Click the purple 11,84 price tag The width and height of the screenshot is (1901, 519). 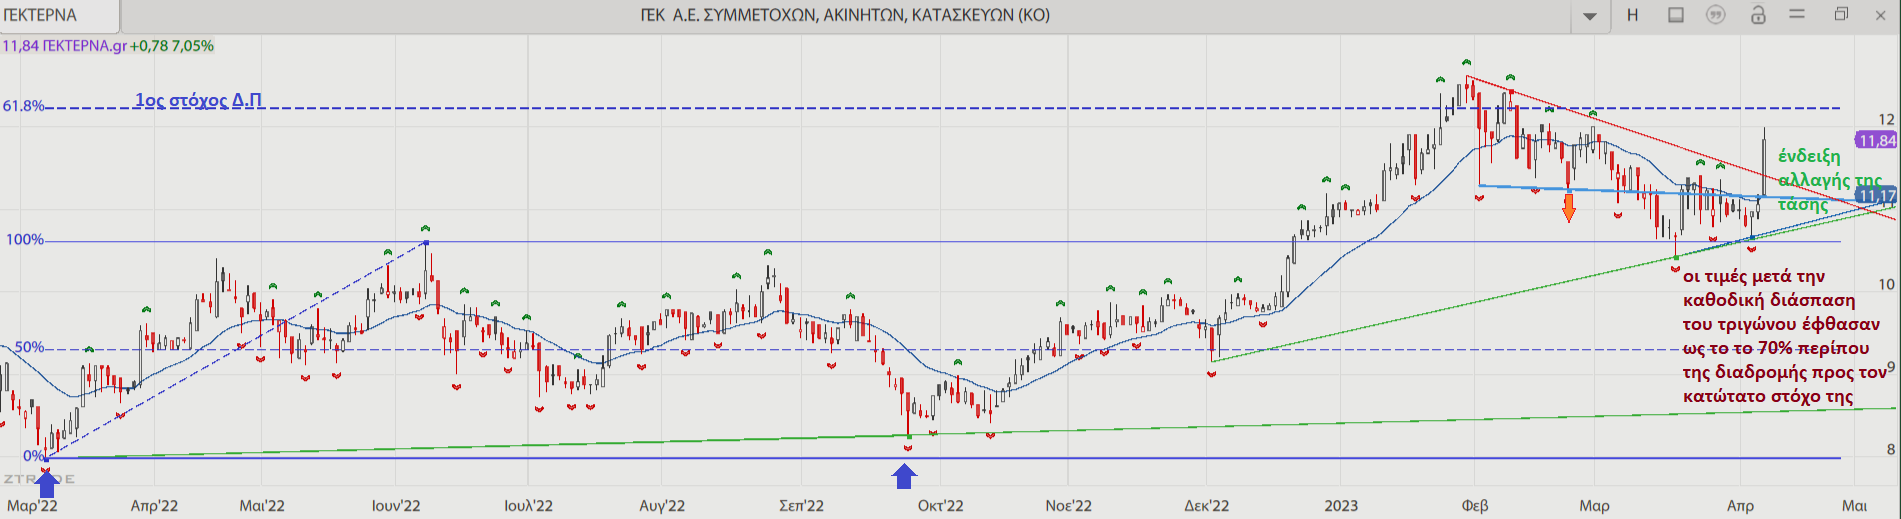1876,140
